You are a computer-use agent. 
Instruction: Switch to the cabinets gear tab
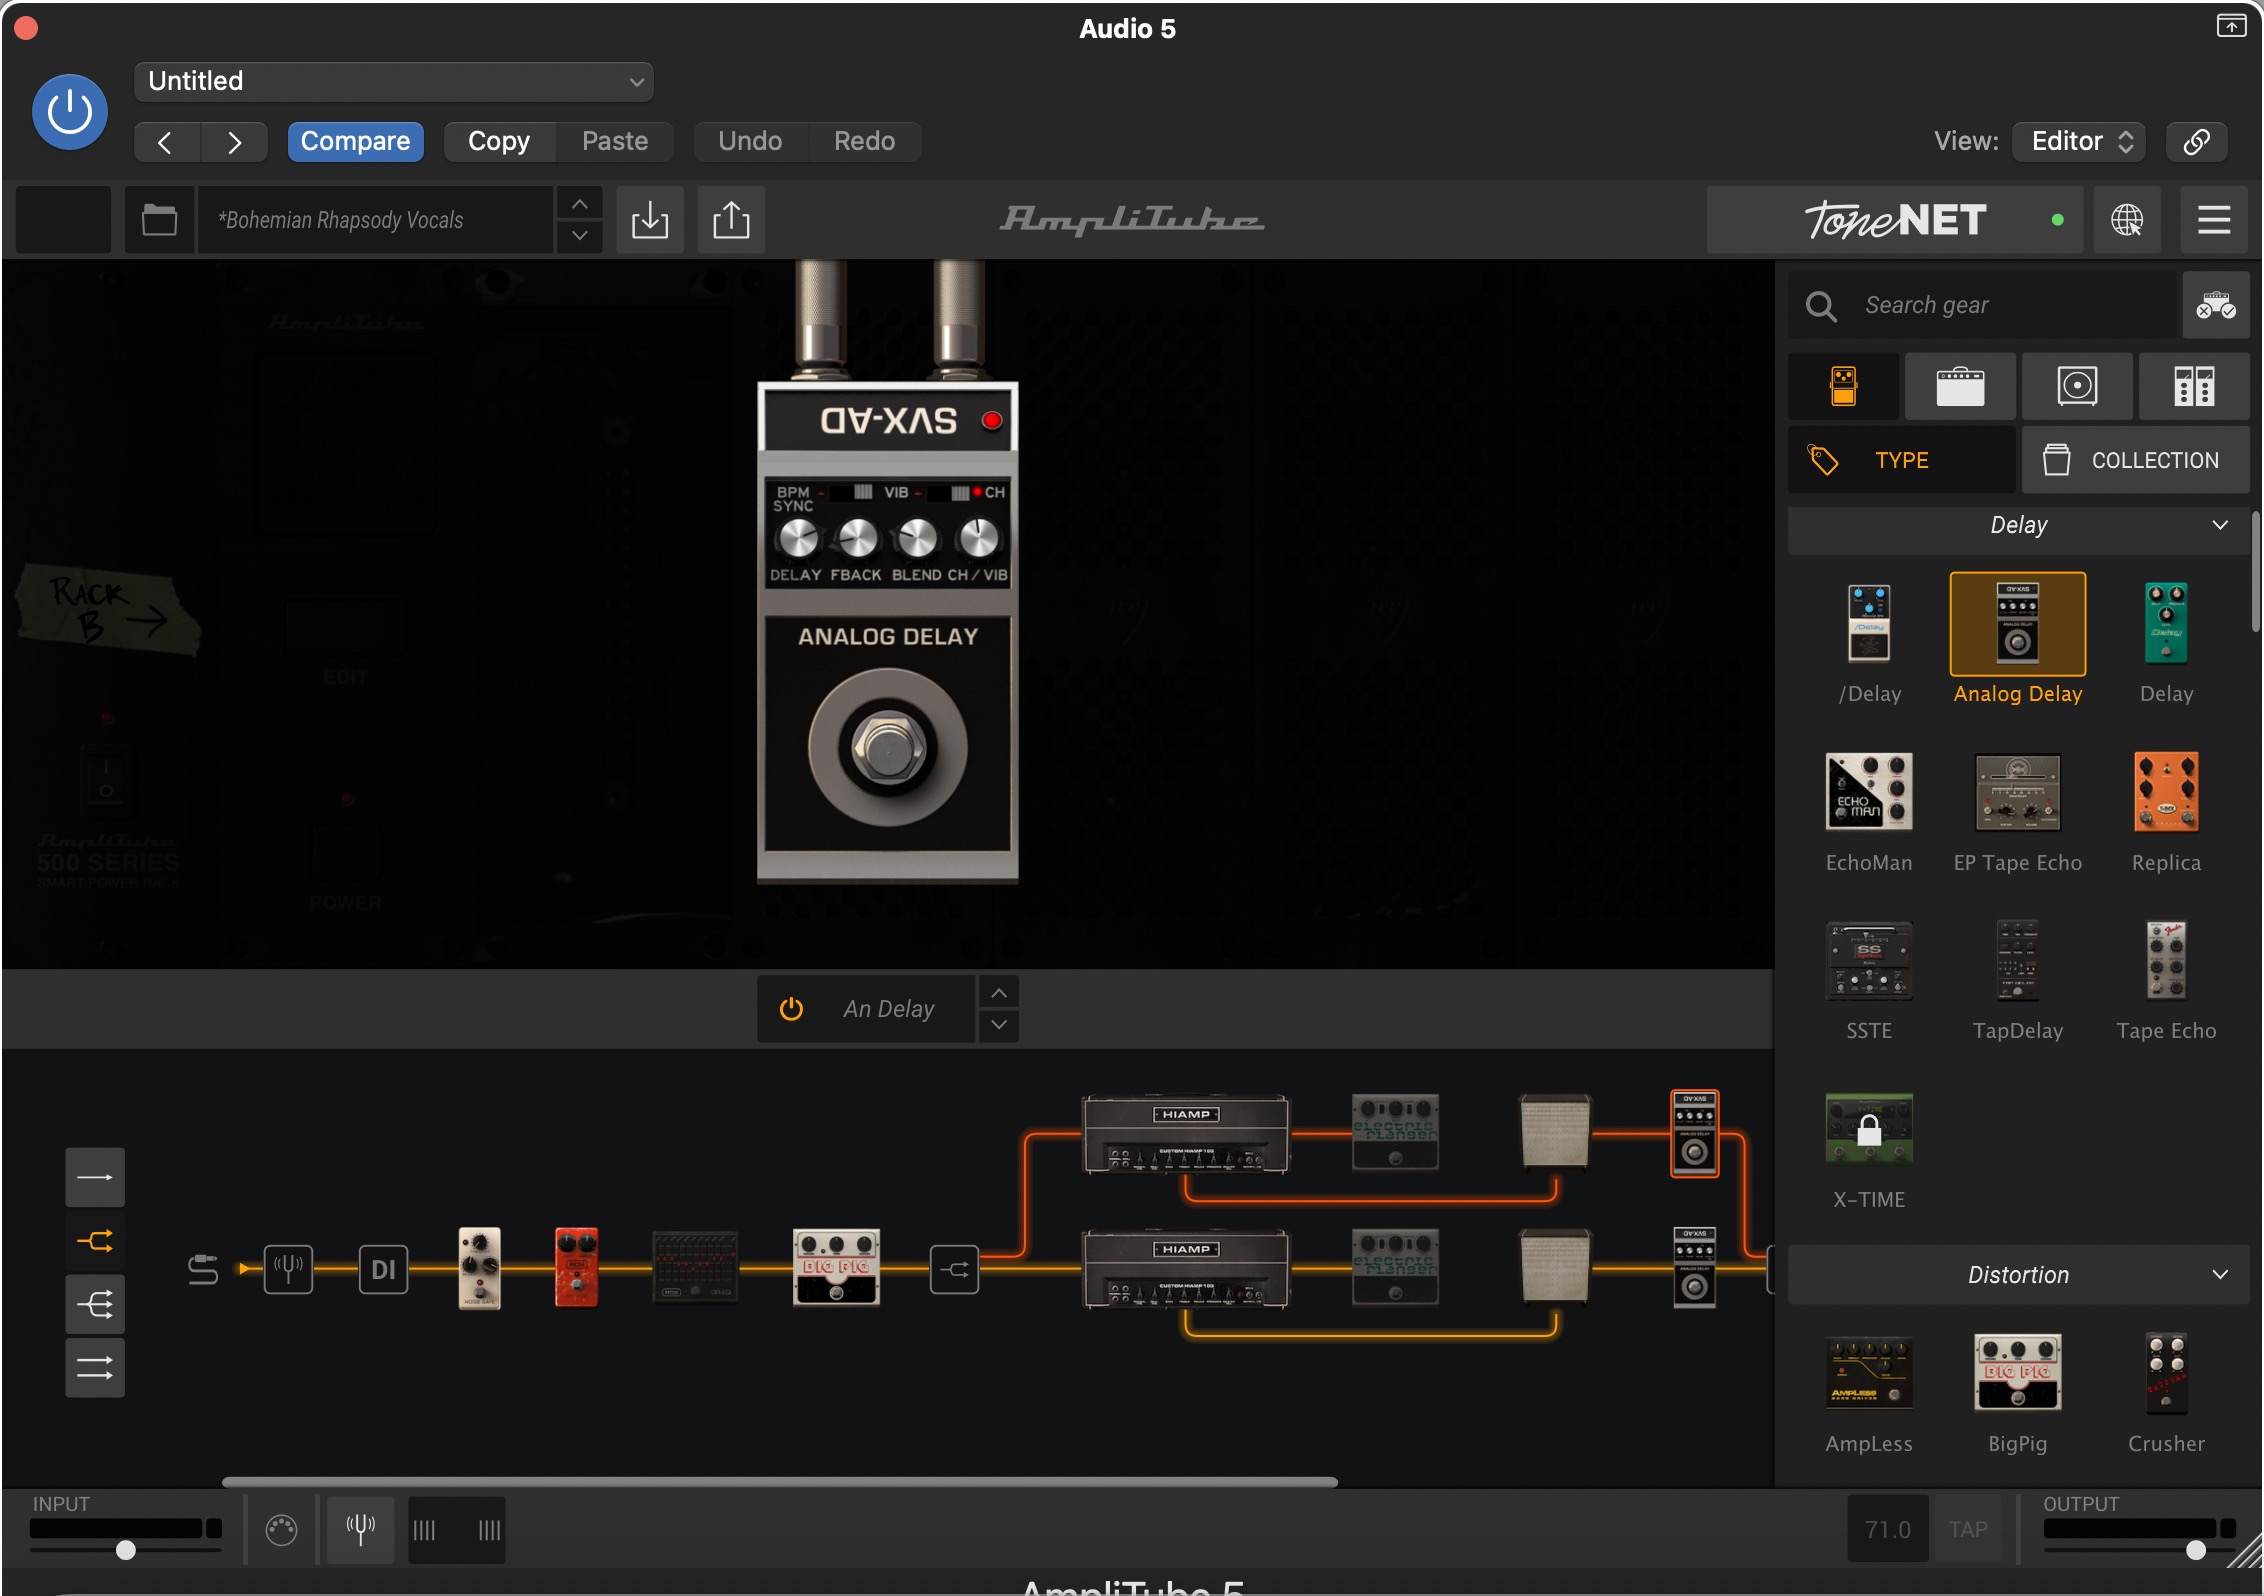[x=2077, y=386]
